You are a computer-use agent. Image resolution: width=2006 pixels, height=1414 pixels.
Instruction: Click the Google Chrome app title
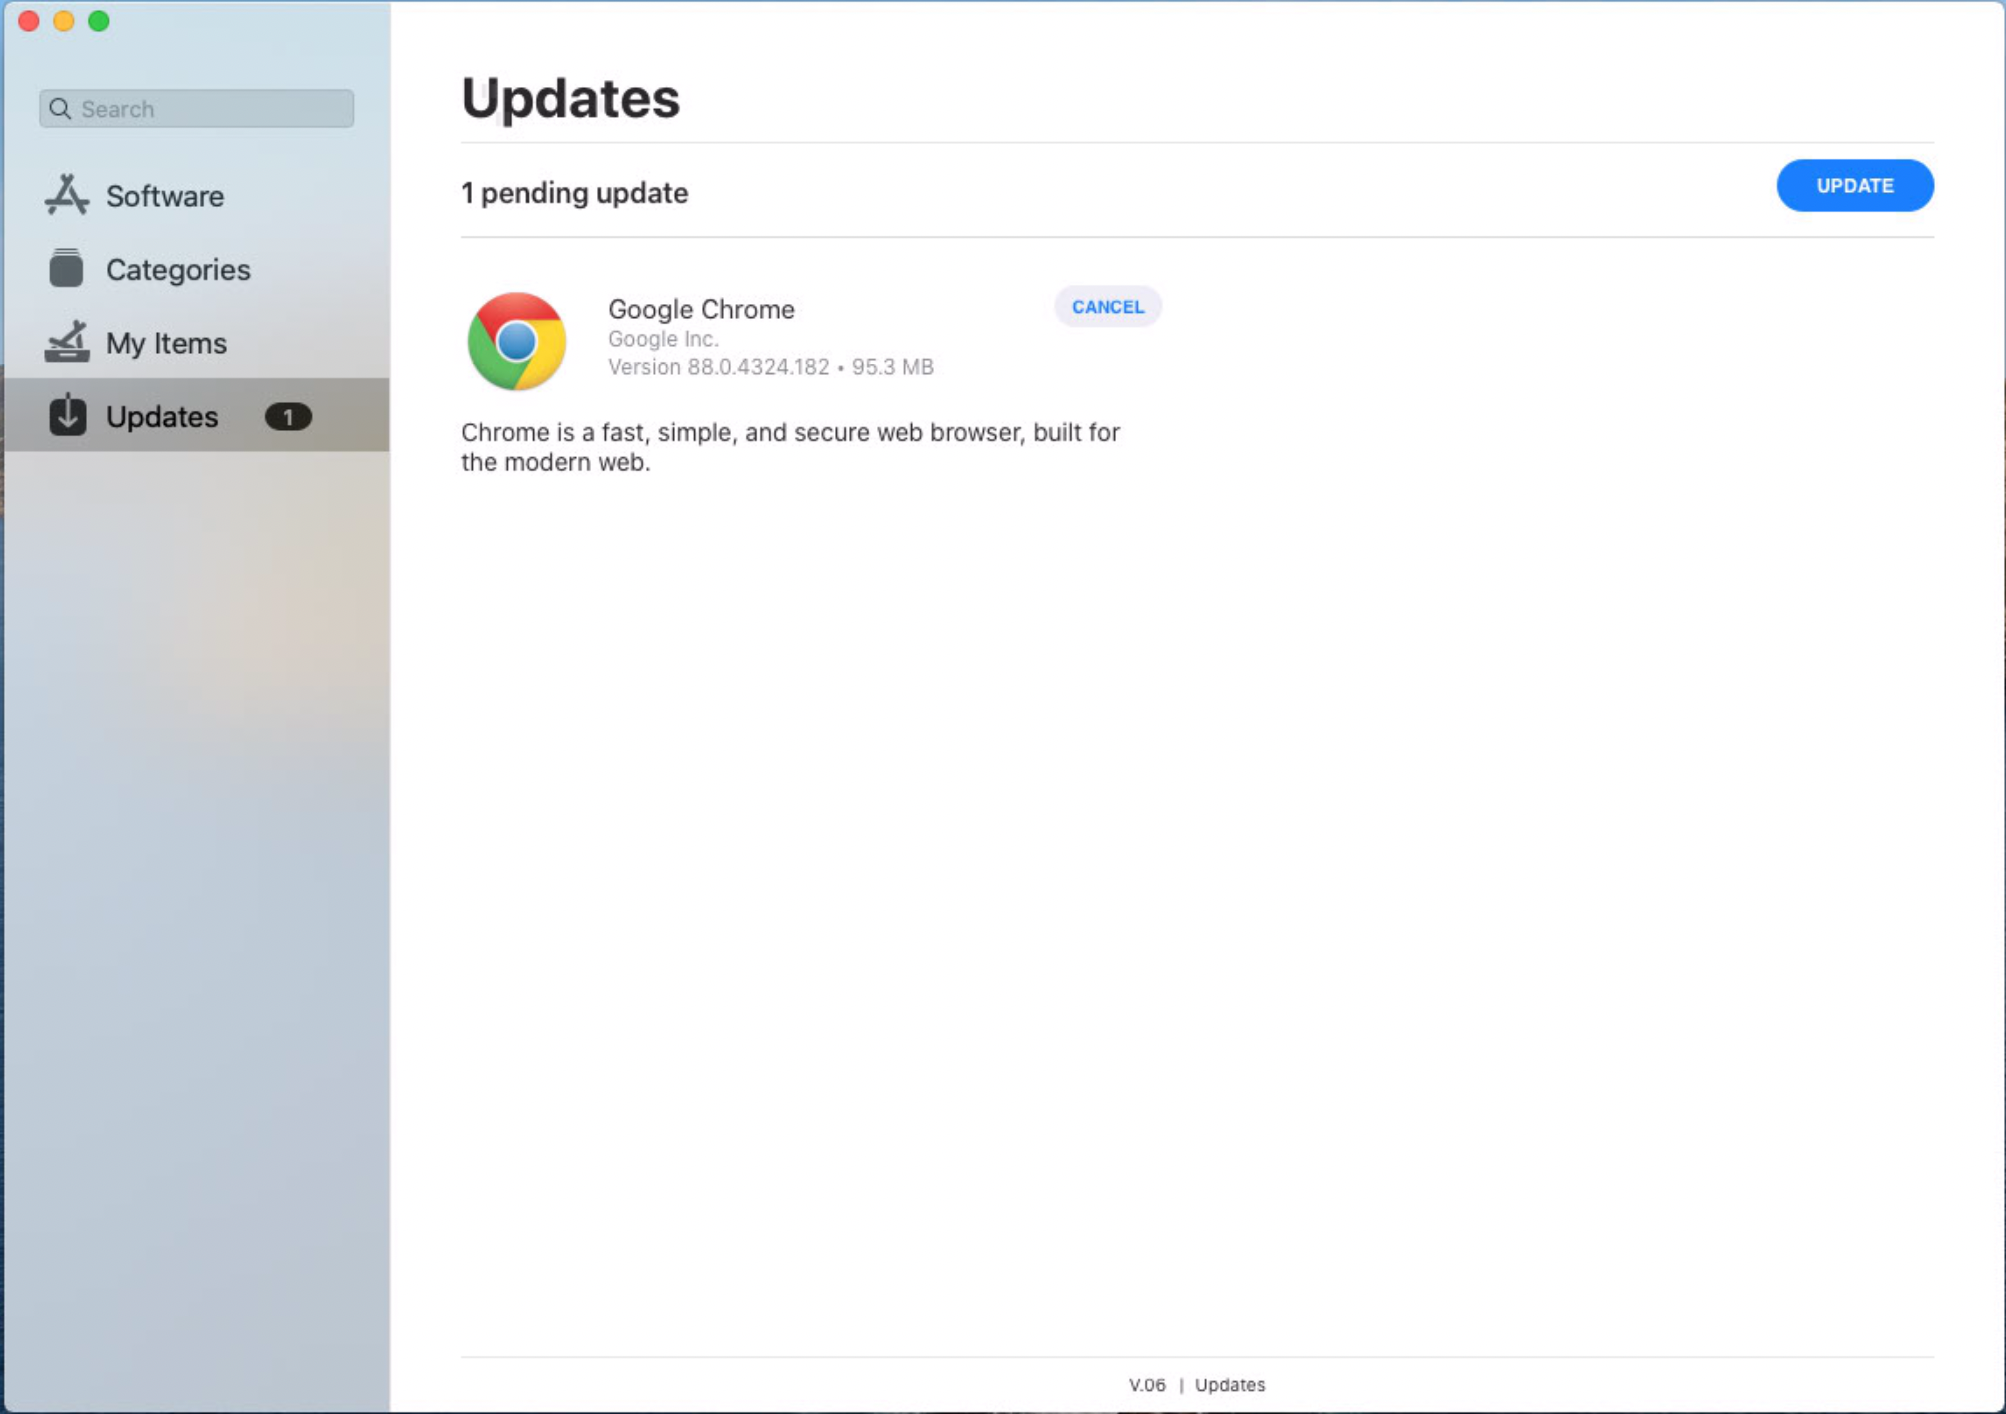coord(701,309)
